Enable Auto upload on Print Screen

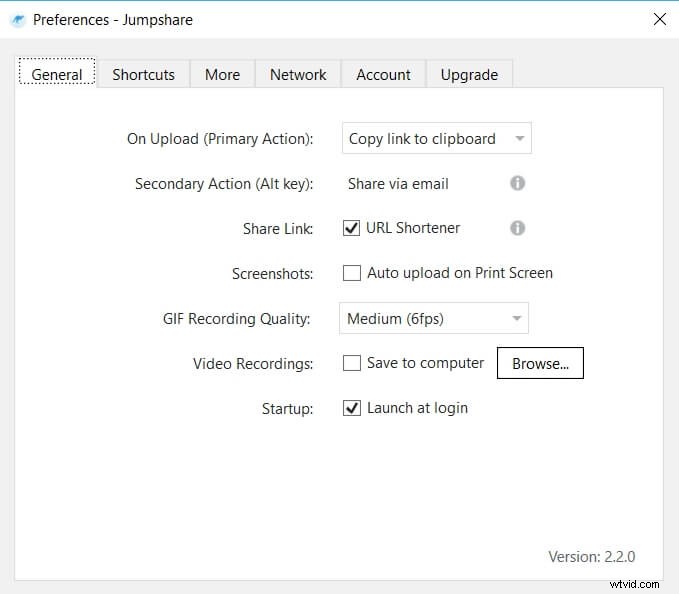[352, 273]
